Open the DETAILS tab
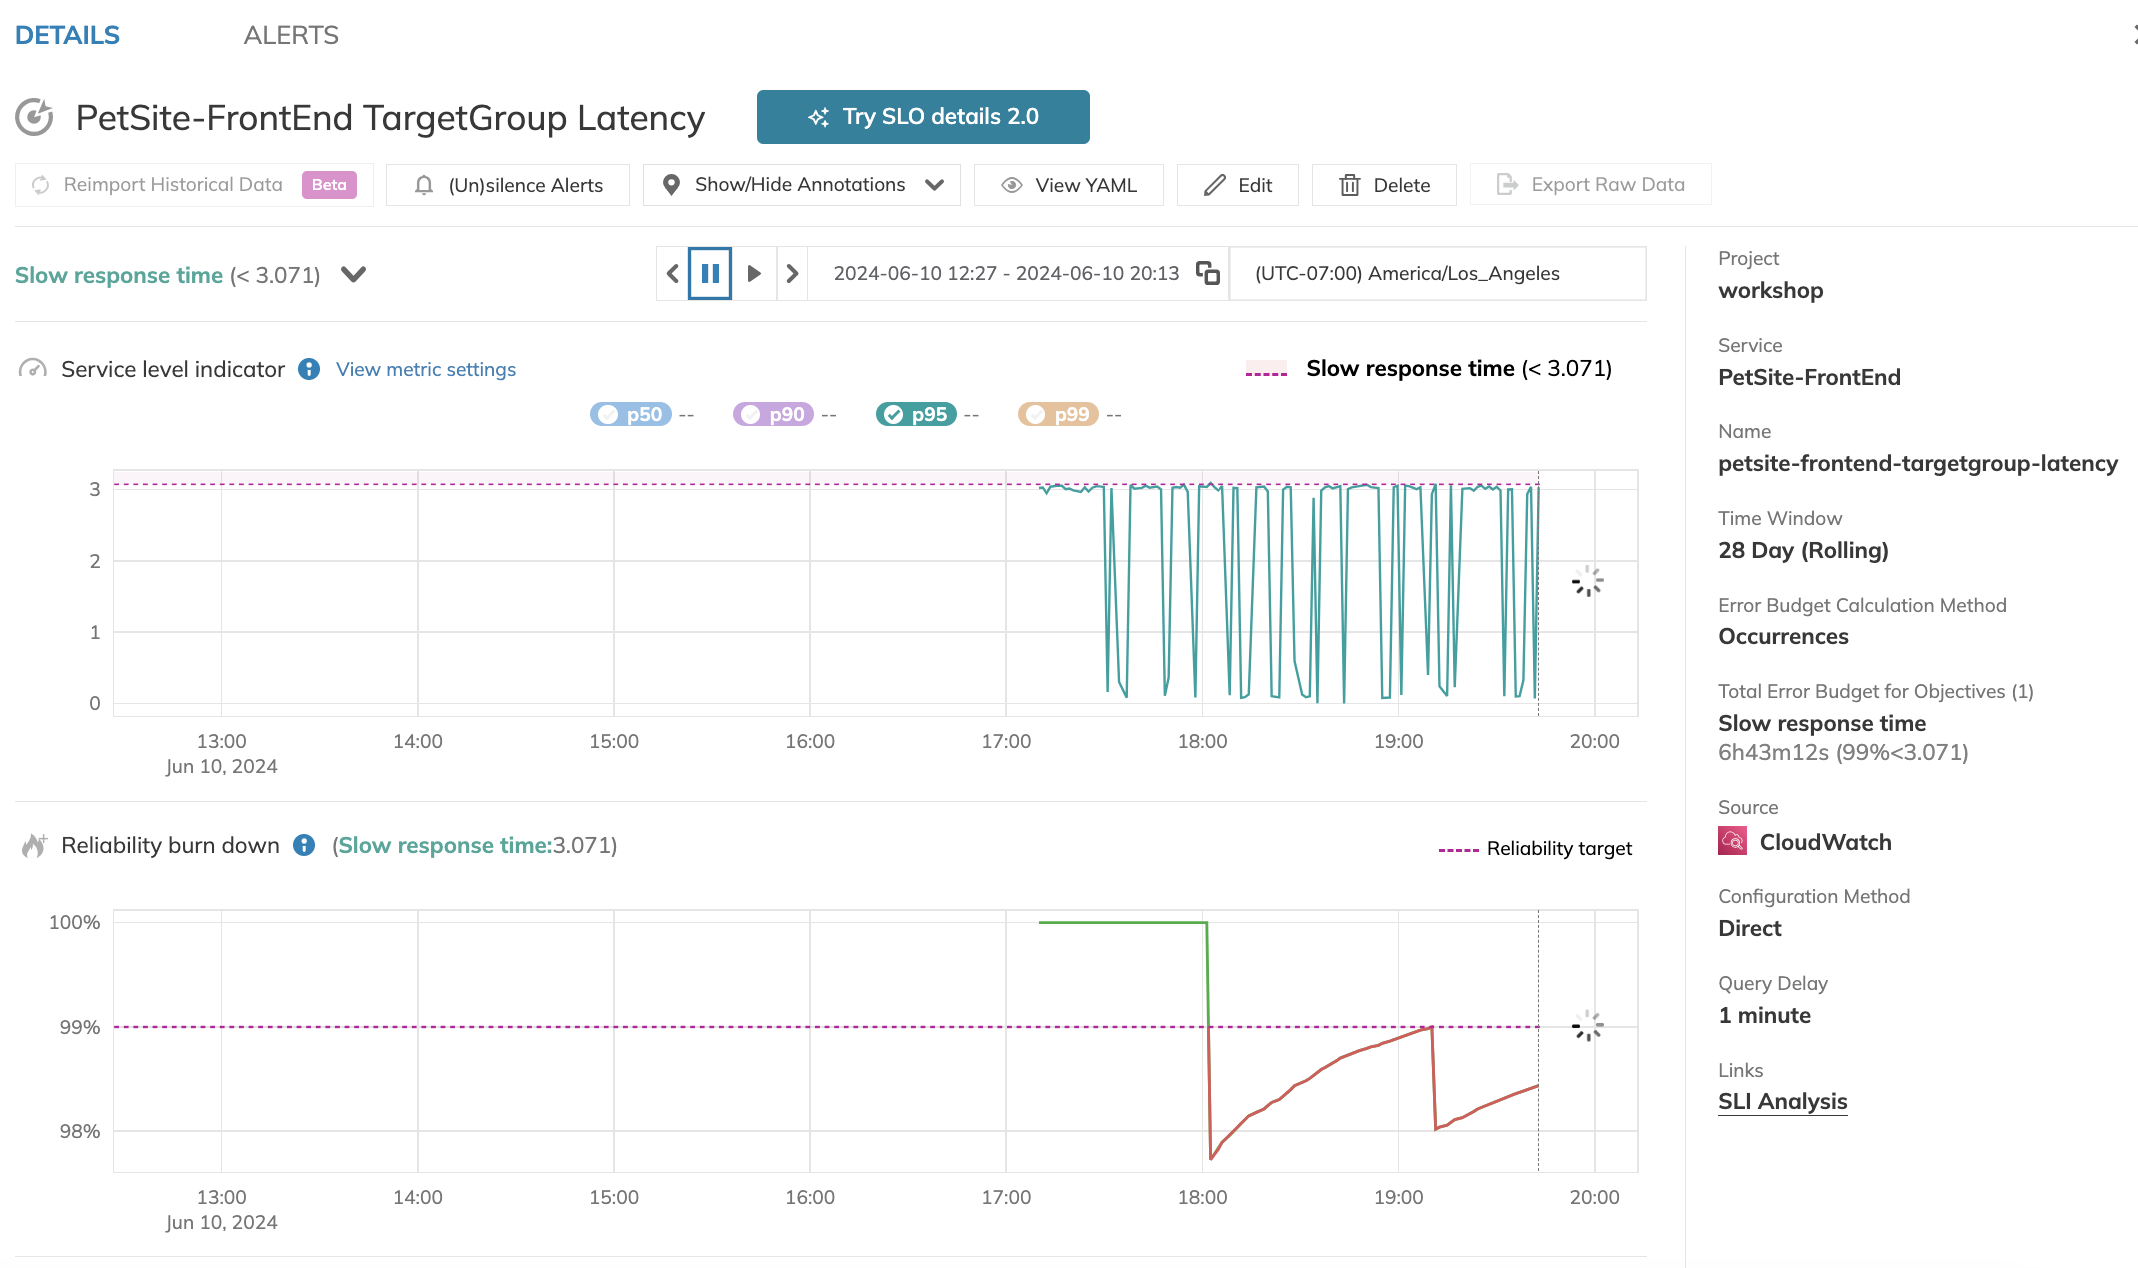Image resolution: width=2138 pixels, height=1268 pixels. [x=67, y=35]
